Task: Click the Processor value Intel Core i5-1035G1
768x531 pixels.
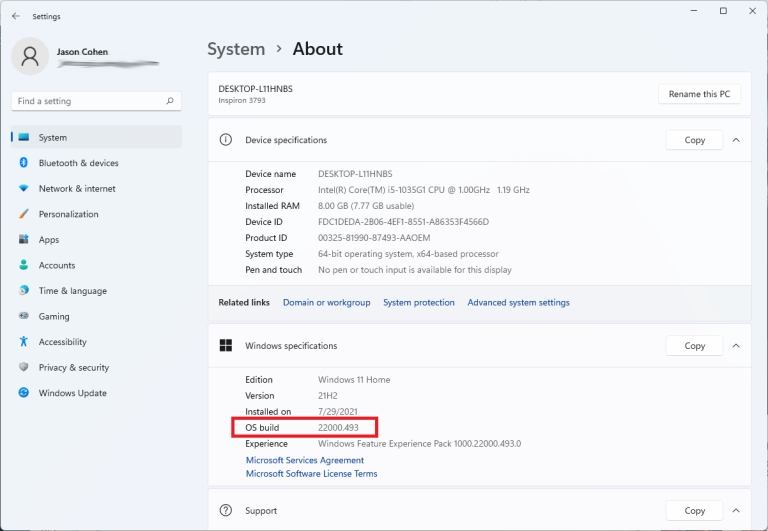Action: 424,190
